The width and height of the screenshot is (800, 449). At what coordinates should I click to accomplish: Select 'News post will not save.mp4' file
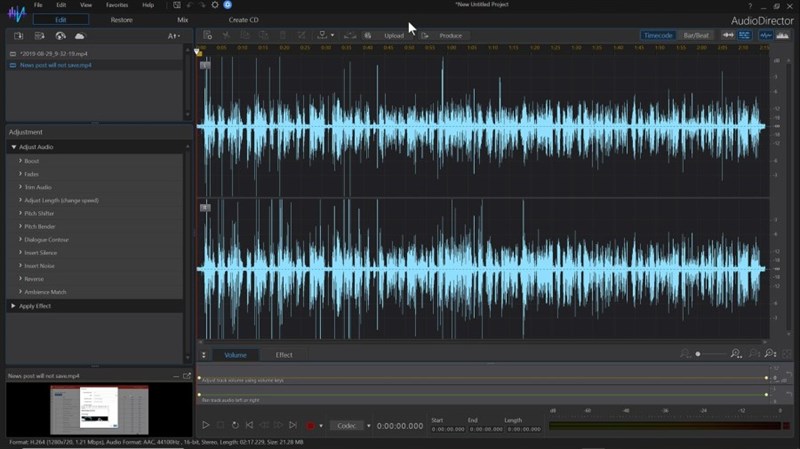[55, 65]
